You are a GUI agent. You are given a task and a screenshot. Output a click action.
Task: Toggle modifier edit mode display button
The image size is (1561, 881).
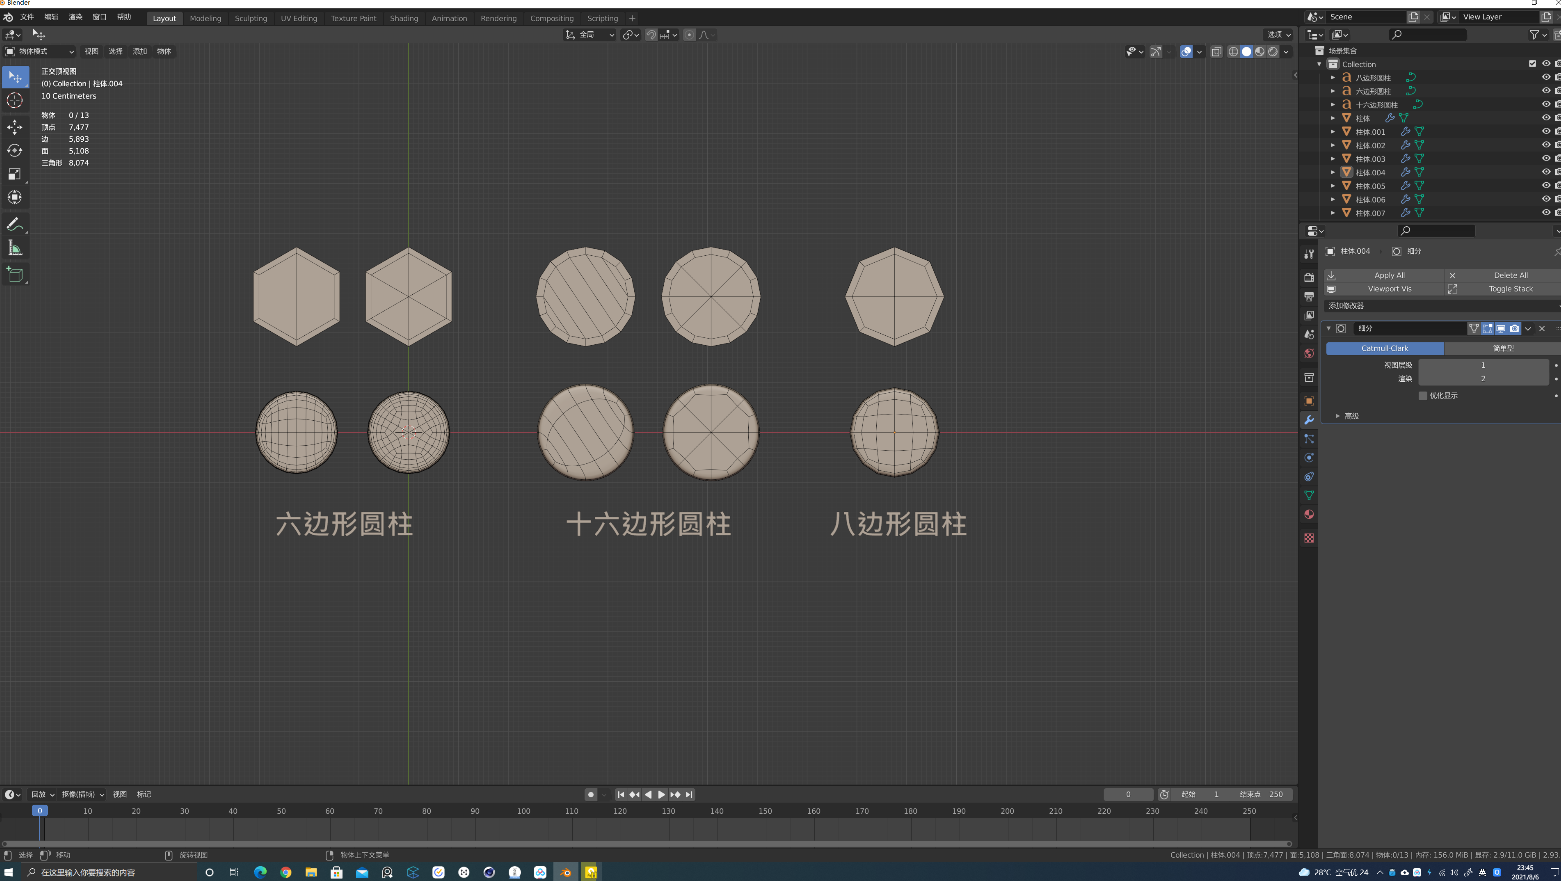1487,328
